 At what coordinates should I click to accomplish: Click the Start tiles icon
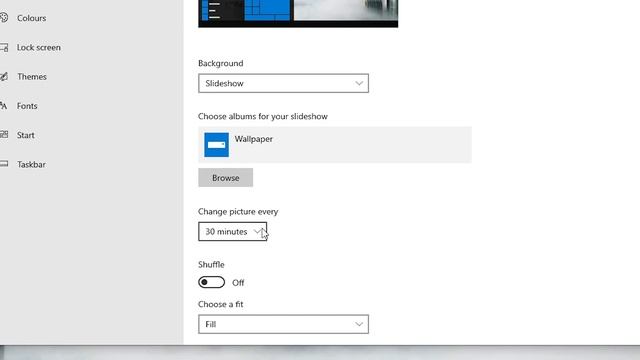(x=4, y=134)
